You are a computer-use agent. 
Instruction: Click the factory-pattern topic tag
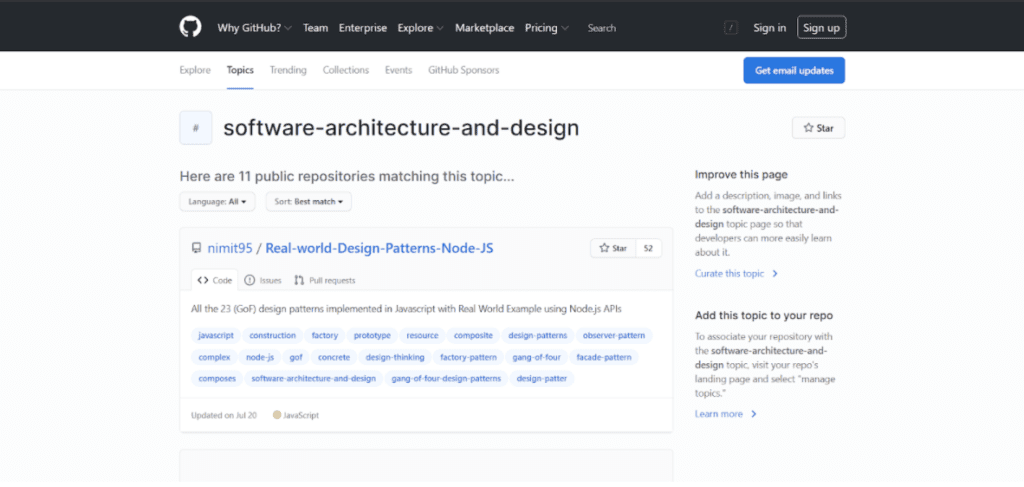[469, 357]
